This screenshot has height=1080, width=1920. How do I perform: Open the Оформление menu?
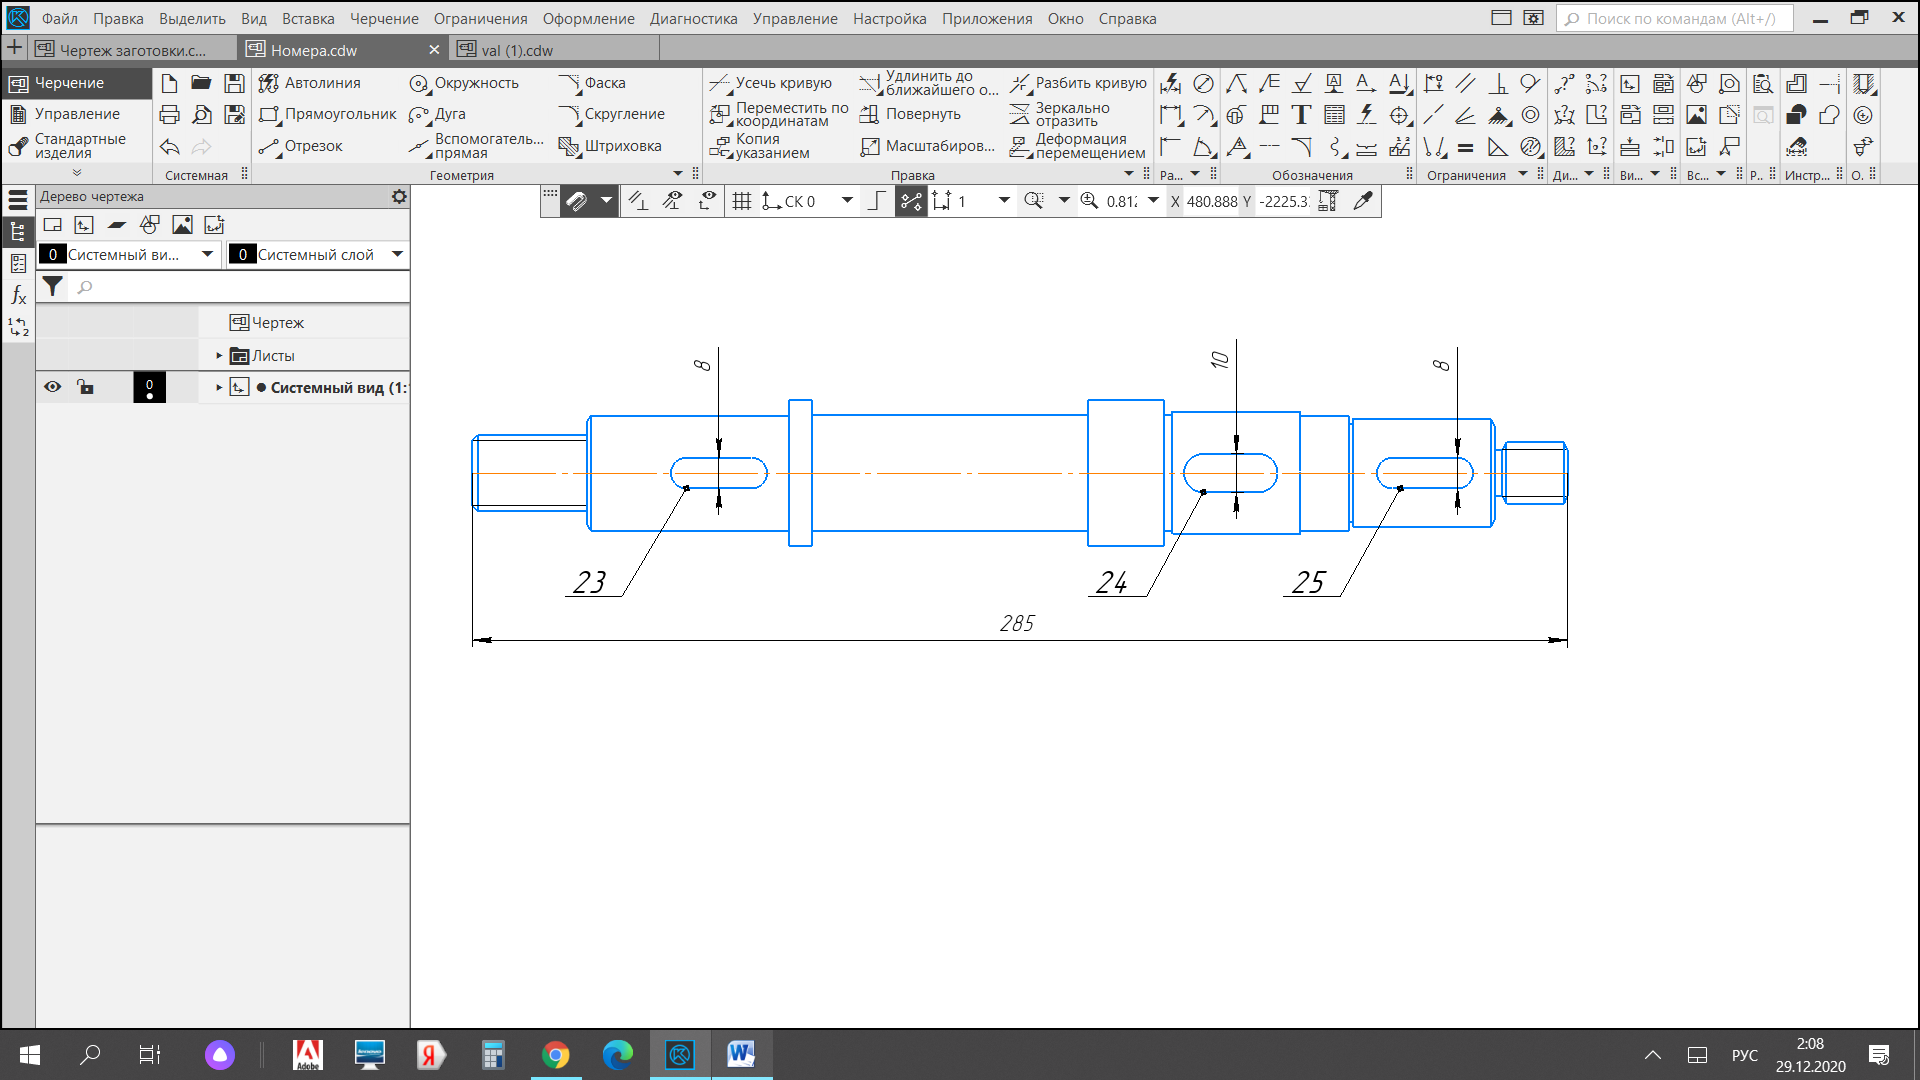tap(588, 19)
